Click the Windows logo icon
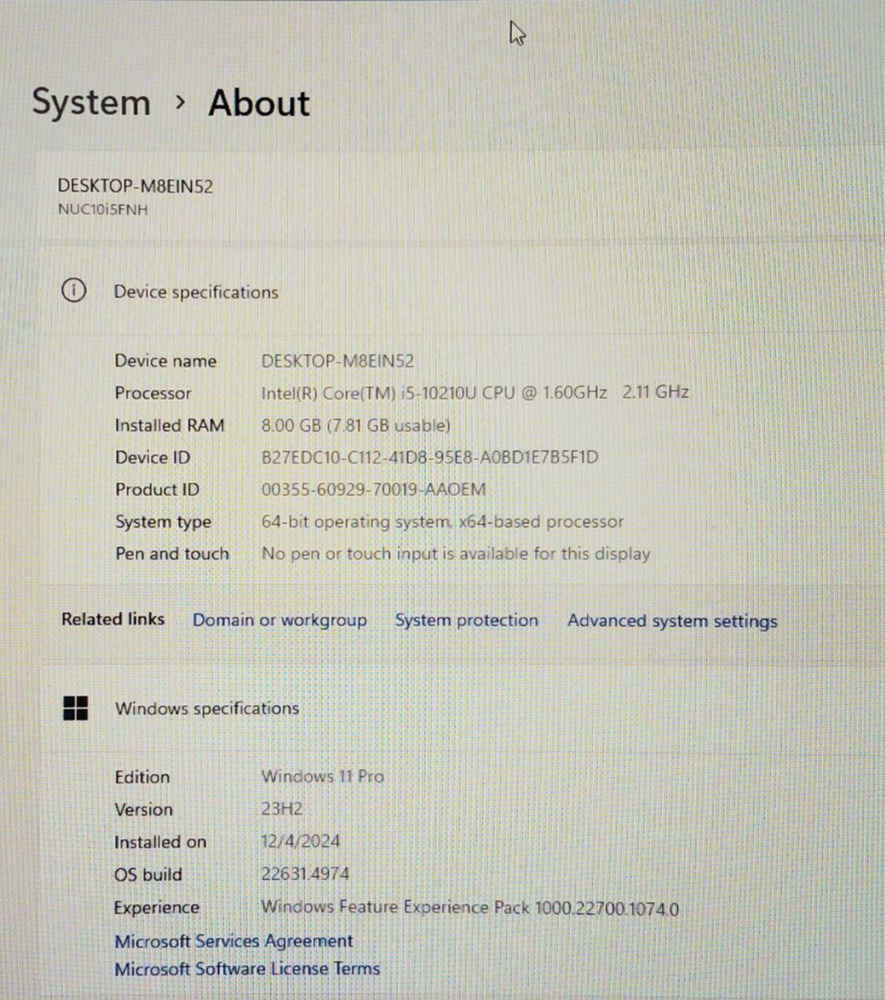The image size is (885, 1000). (75, 708)
